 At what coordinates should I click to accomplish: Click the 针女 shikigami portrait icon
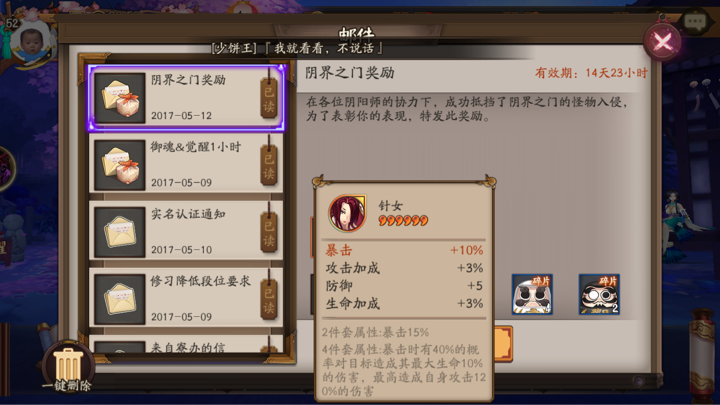[348, 213]
